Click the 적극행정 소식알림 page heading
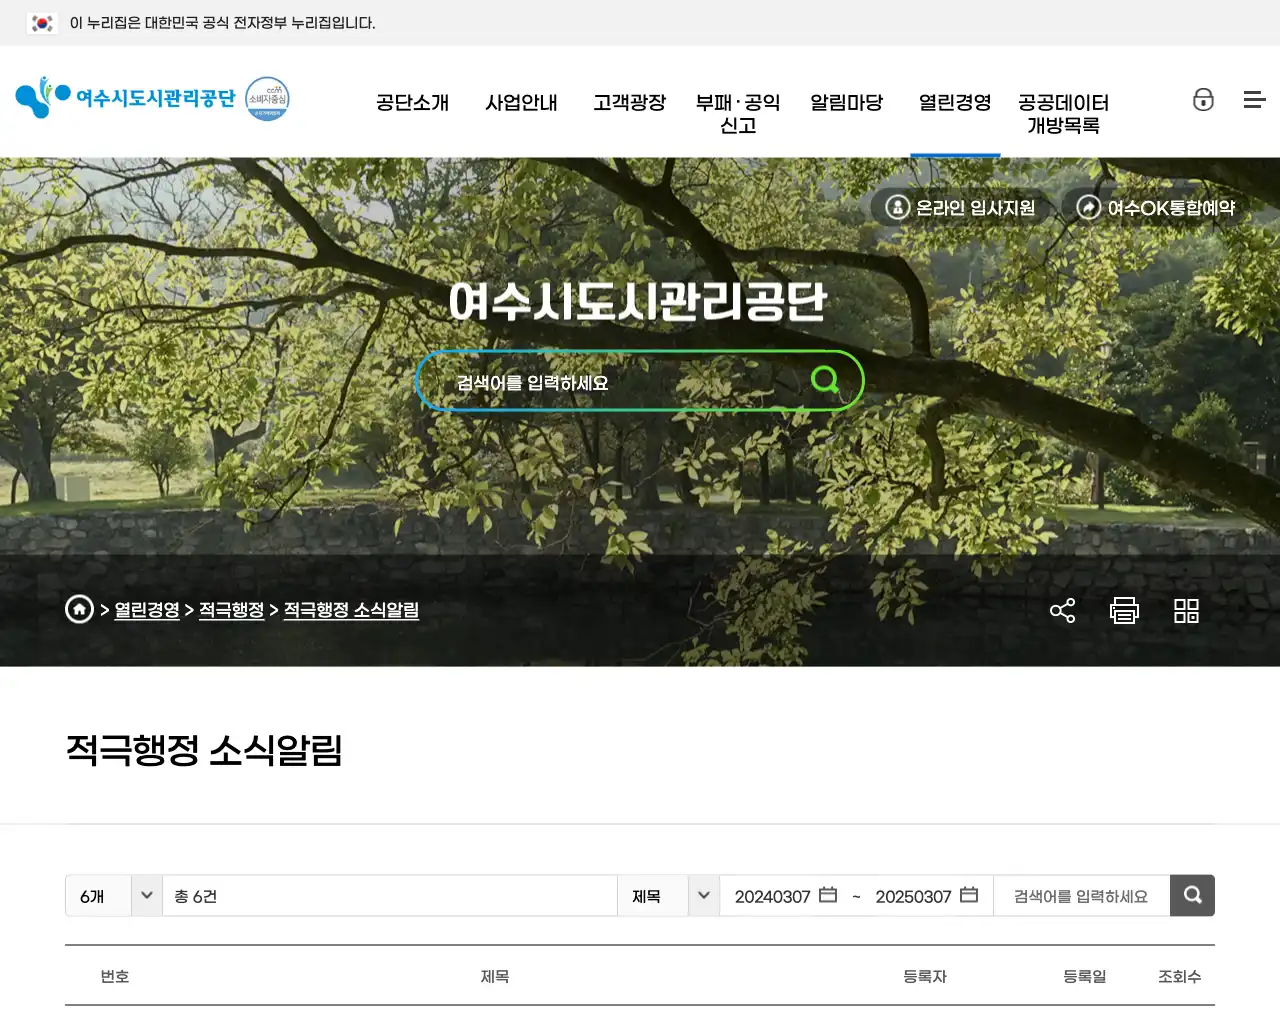The height and width of the screenshot is (1024, 1280). point(205,749)
